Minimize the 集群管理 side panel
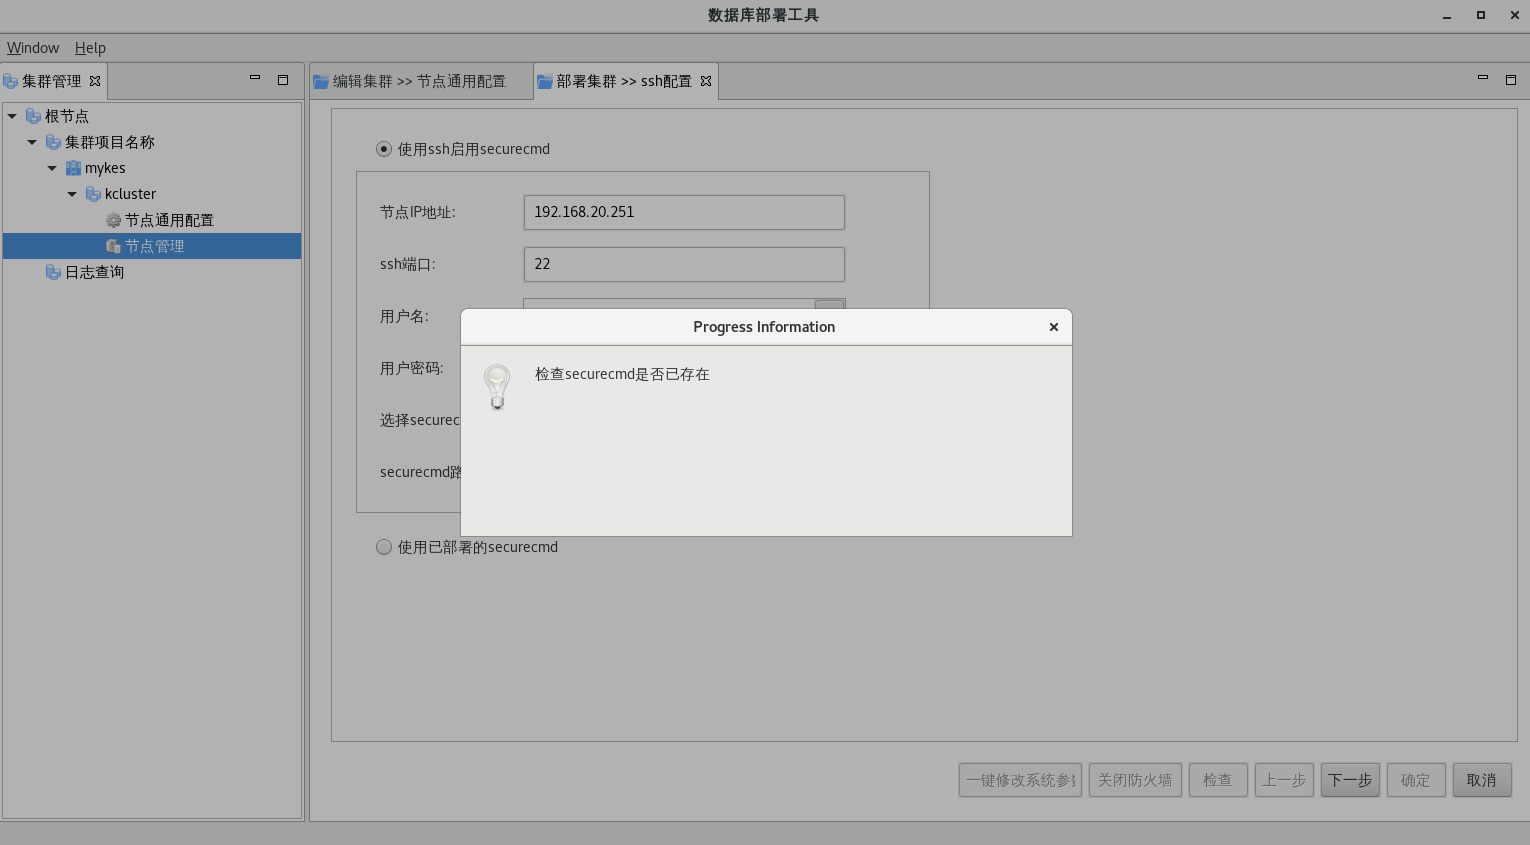Screen dimensions: 1530x845 pyautogui.click(x=255, y=79)
